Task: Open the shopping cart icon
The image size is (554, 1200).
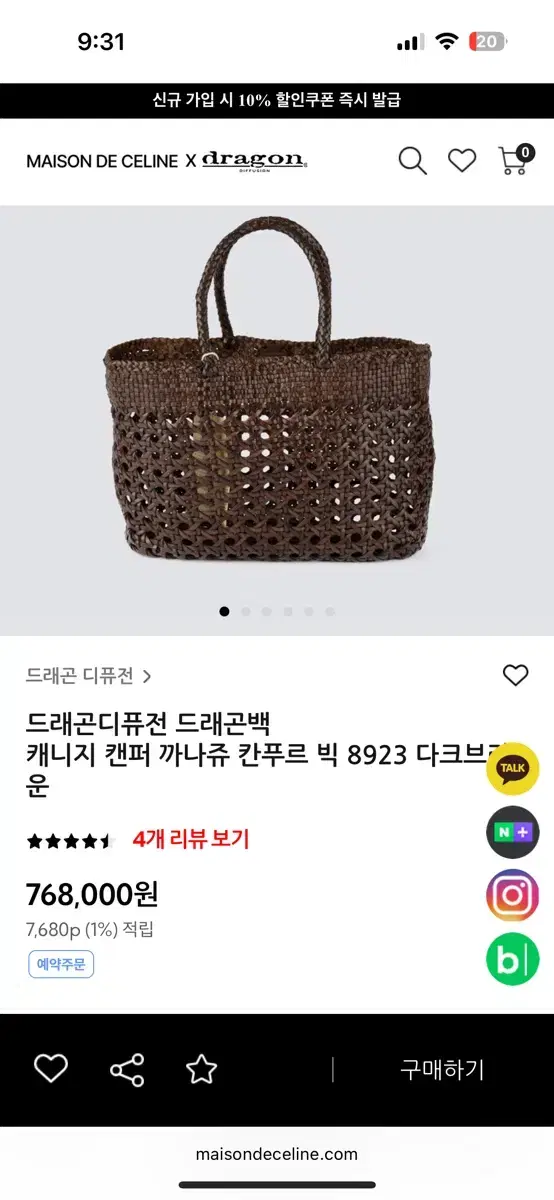Action: pyautogui.click(x=515, y=159)
